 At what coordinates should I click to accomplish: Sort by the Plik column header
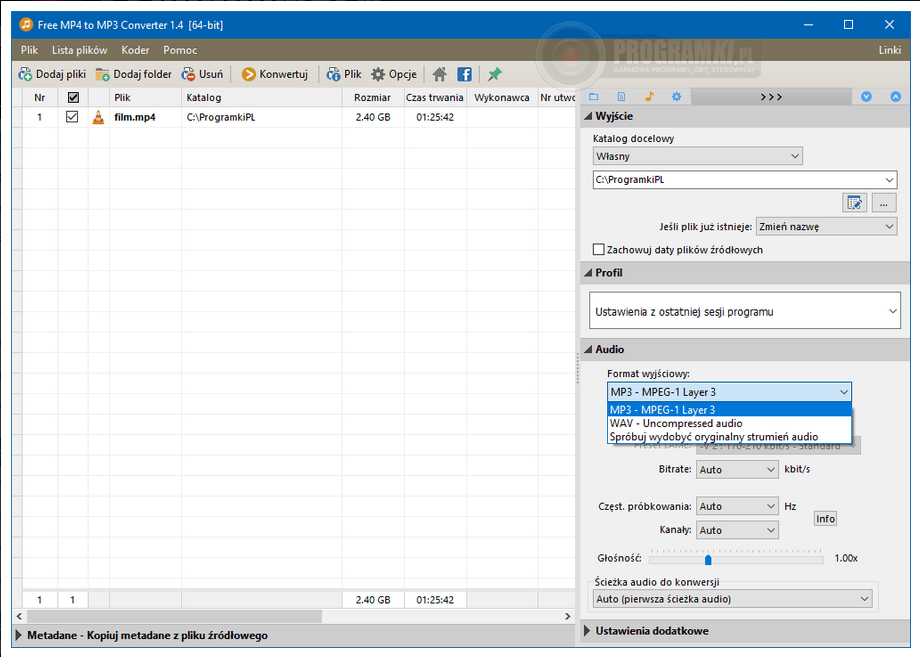click(145, 97)
